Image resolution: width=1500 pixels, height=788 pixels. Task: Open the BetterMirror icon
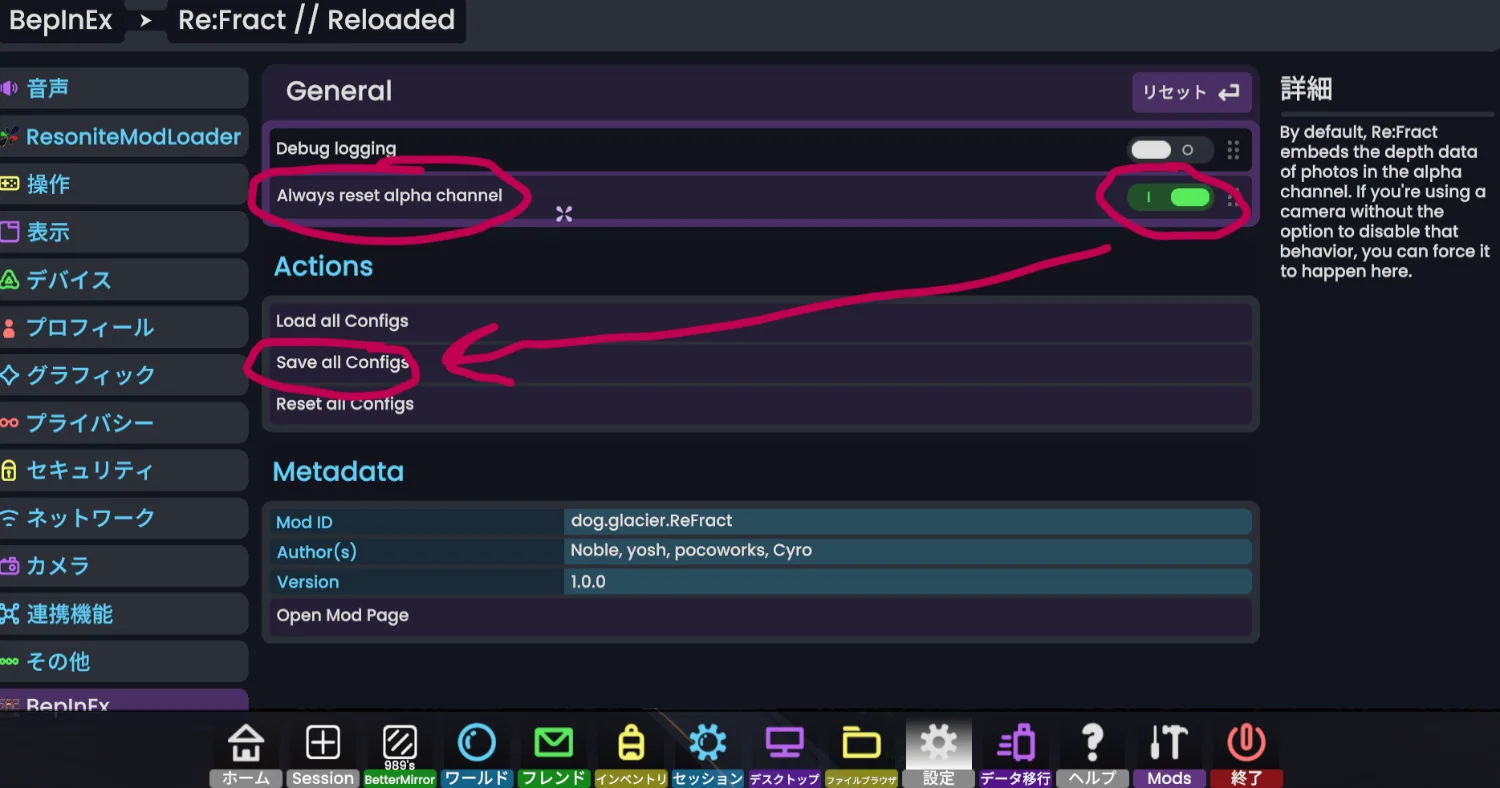pos(399,745)
